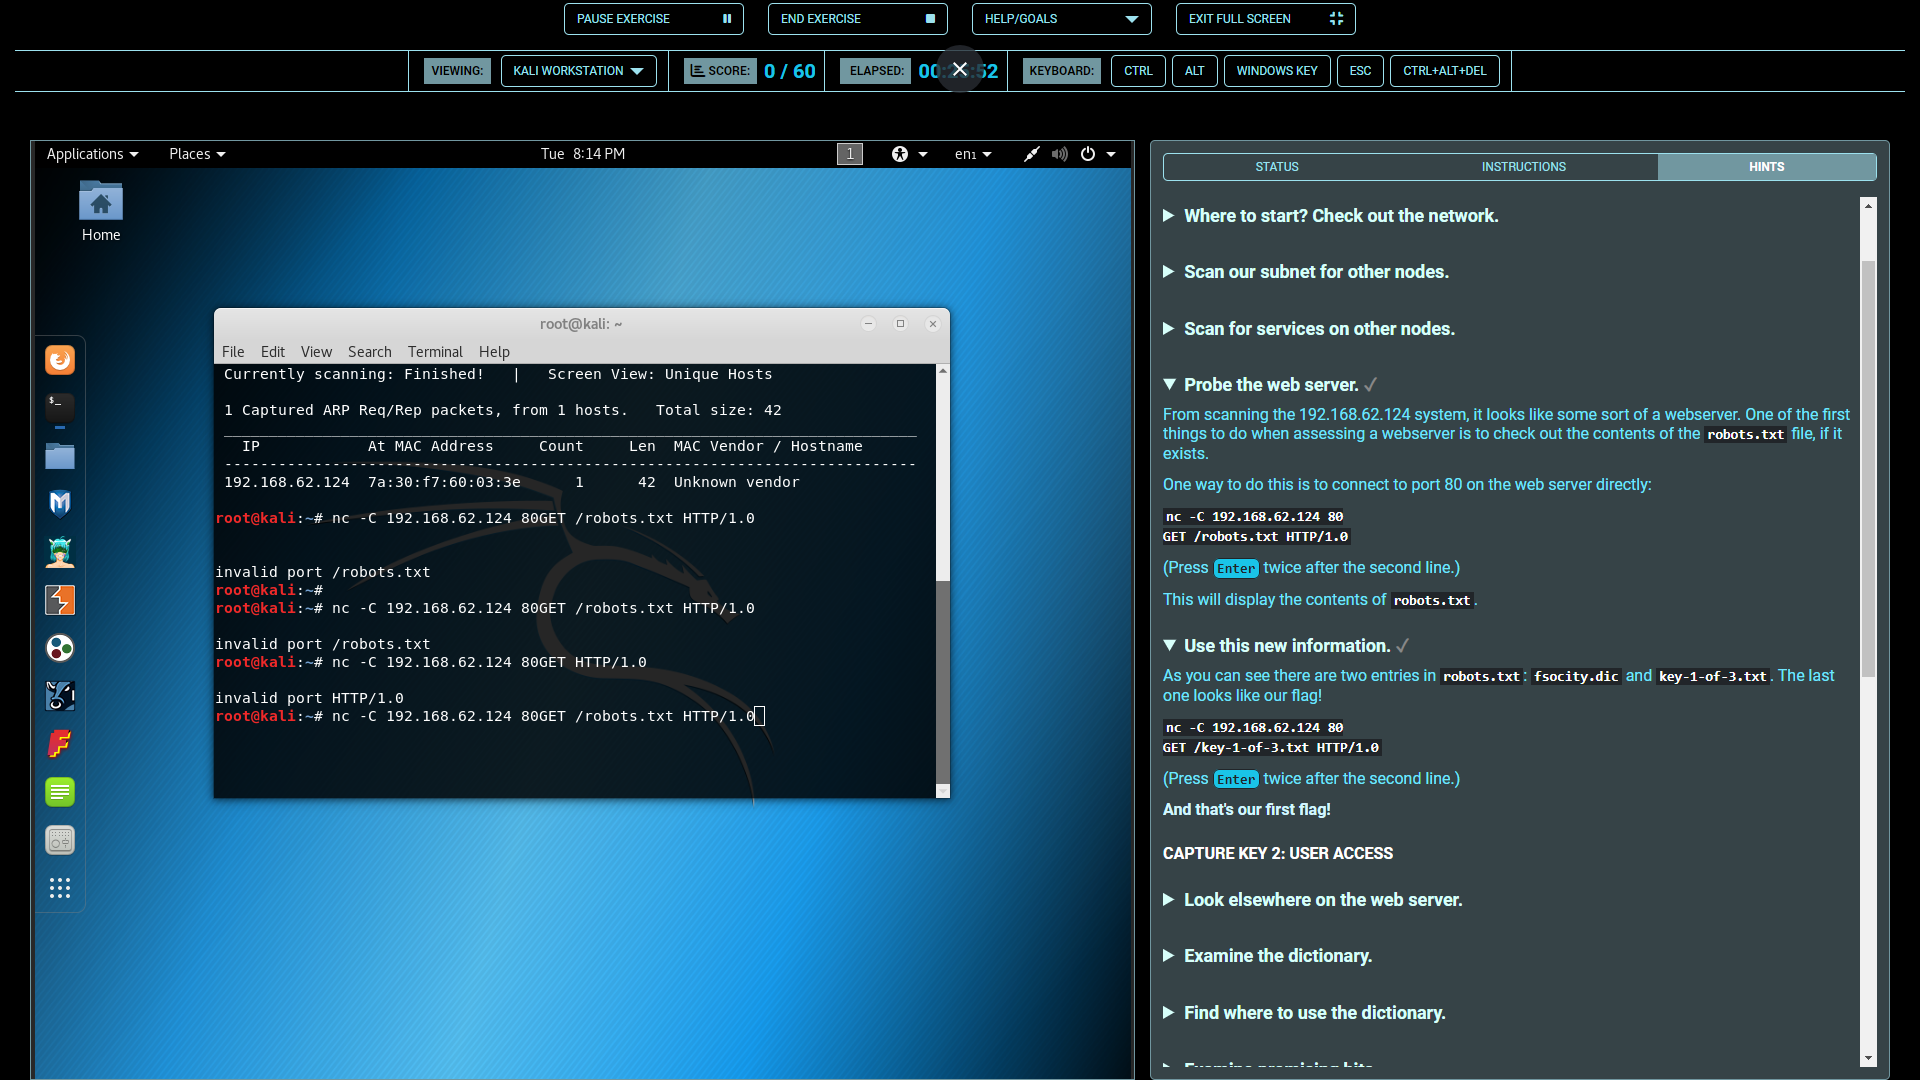Open the Show Applications grid icon
Image resolution: width=1920 pixels, height=1080 pixels.
(60, 888)
